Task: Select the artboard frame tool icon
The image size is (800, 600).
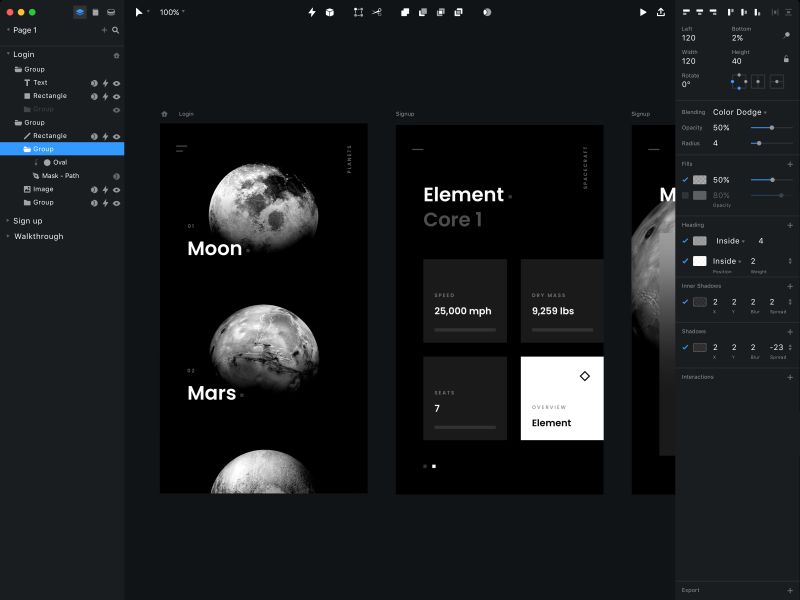Action: [358, 12]
